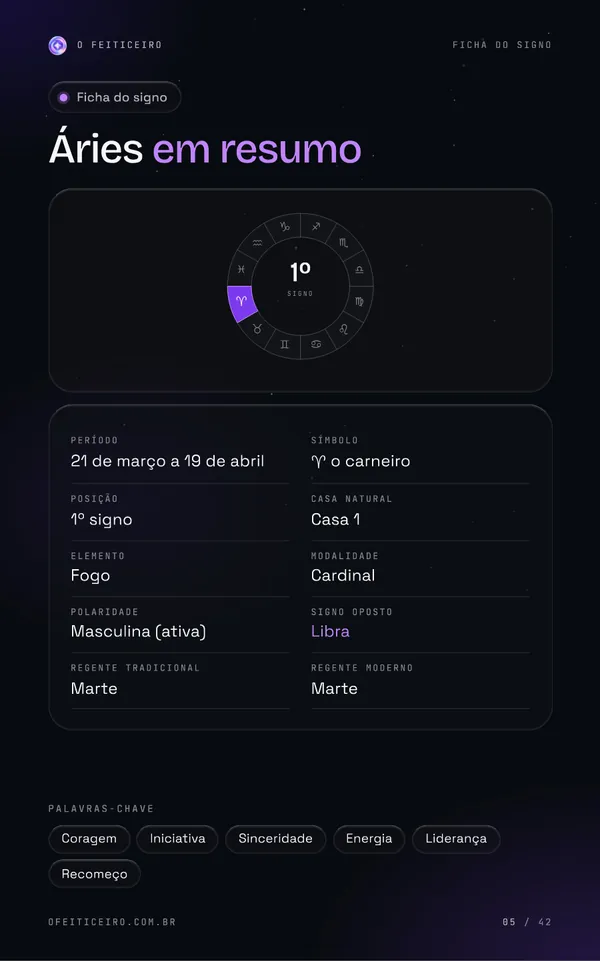This screenshot has height=961, width=600.
Task: Click the Iniciativa keyword tag
Action: click(x=178, y=838)
